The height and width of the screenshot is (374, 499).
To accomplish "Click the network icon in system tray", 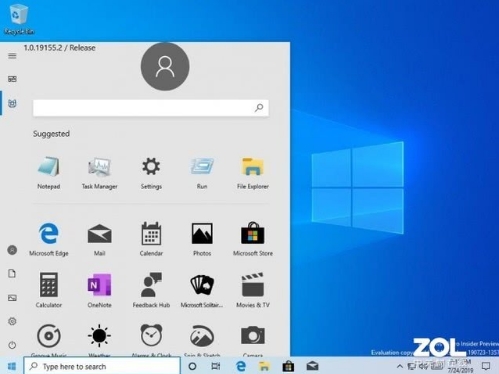I will (x=412, y=367).
